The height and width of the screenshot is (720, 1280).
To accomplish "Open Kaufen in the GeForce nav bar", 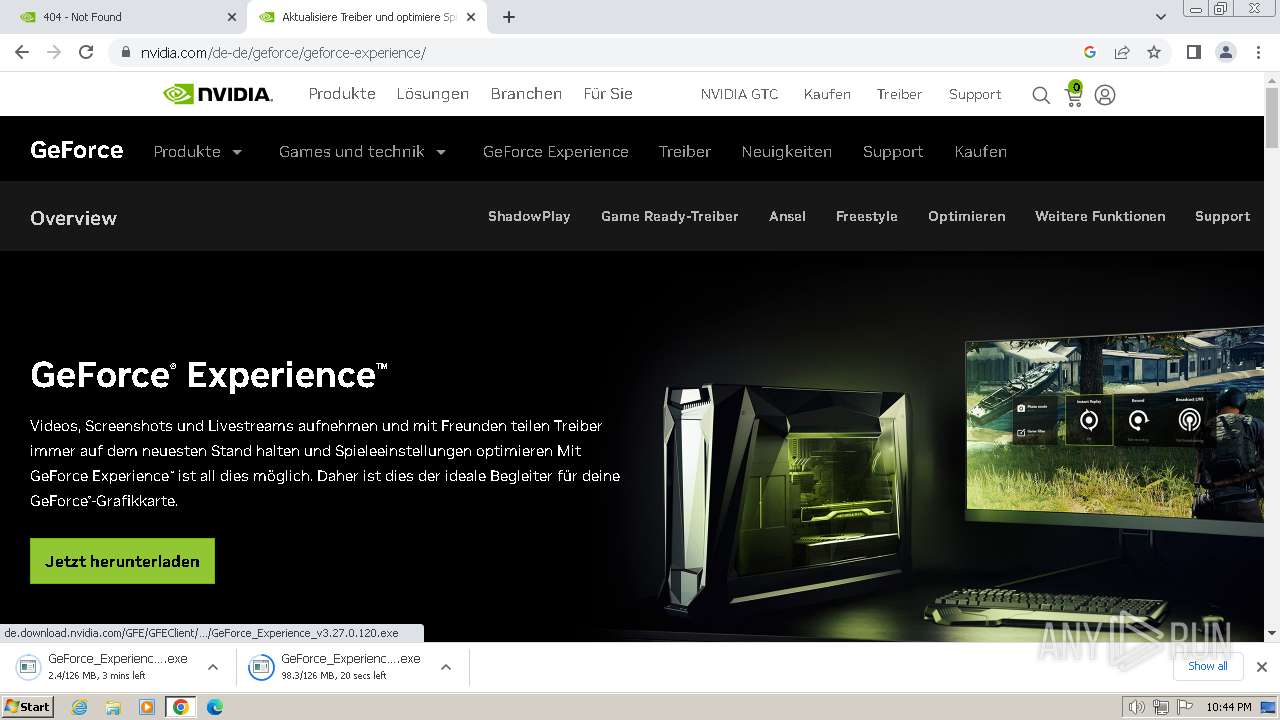I will click(x=980, y=152).
